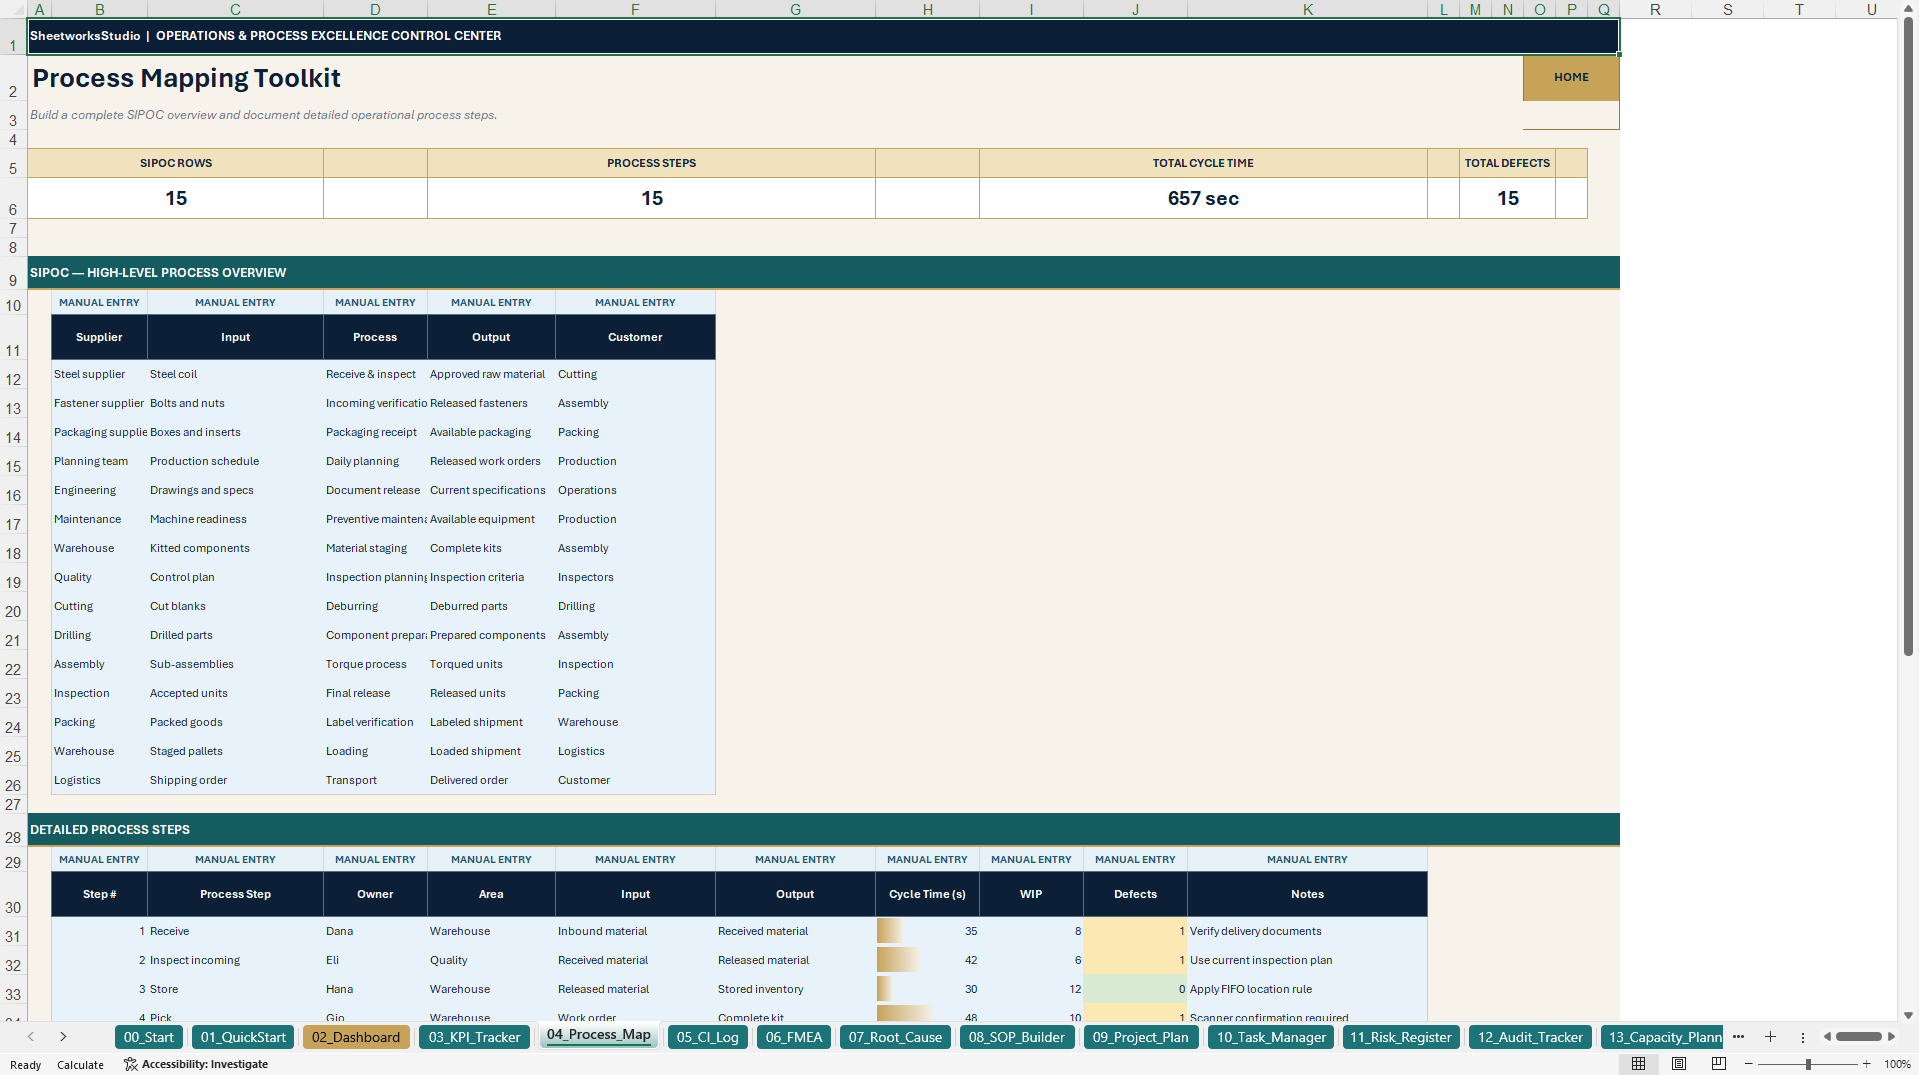Click the Select All corner button
1919x1075 pixels.
coord(13,9)
